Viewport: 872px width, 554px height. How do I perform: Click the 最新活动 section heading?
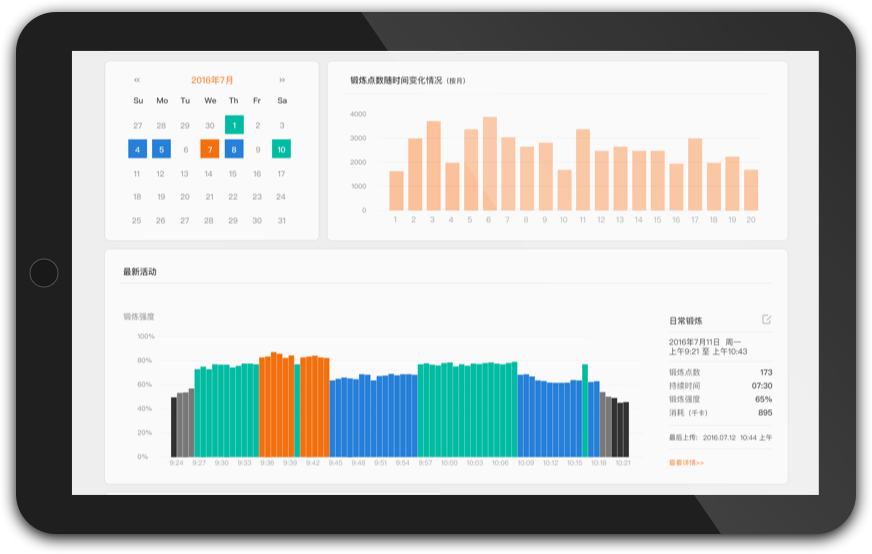pos(140,271)
